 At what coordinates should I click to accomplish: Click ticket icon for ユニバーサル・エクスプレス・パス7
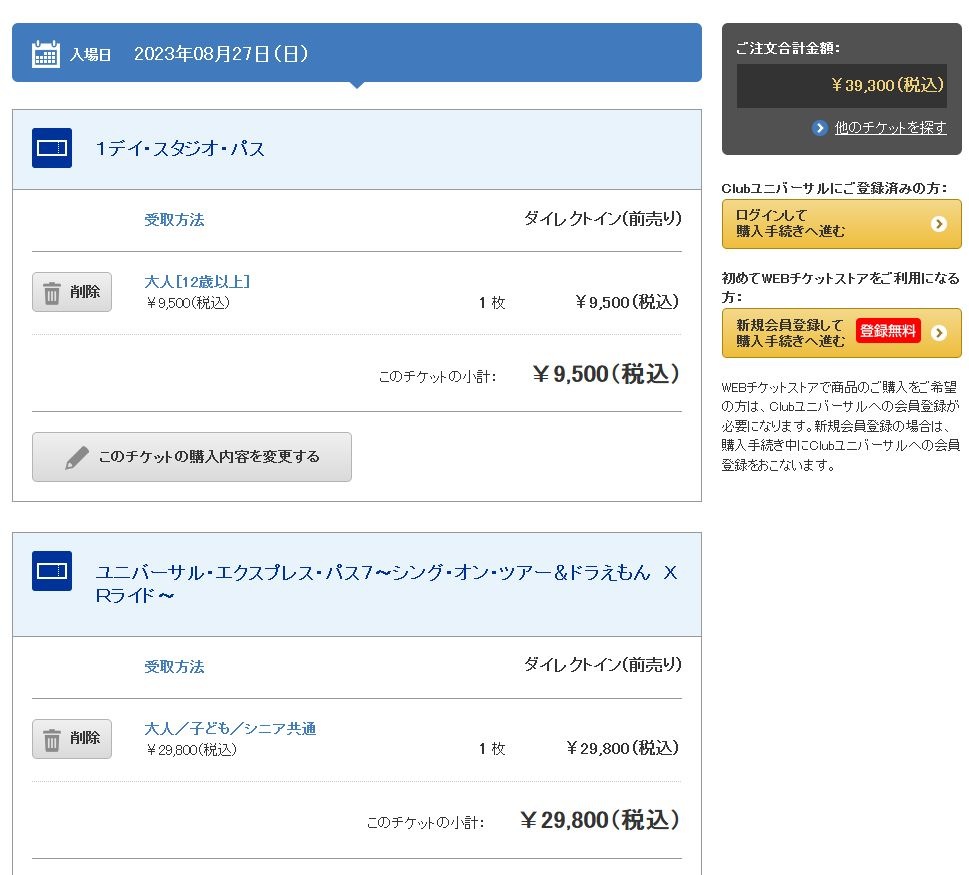(x=52, y=571)
